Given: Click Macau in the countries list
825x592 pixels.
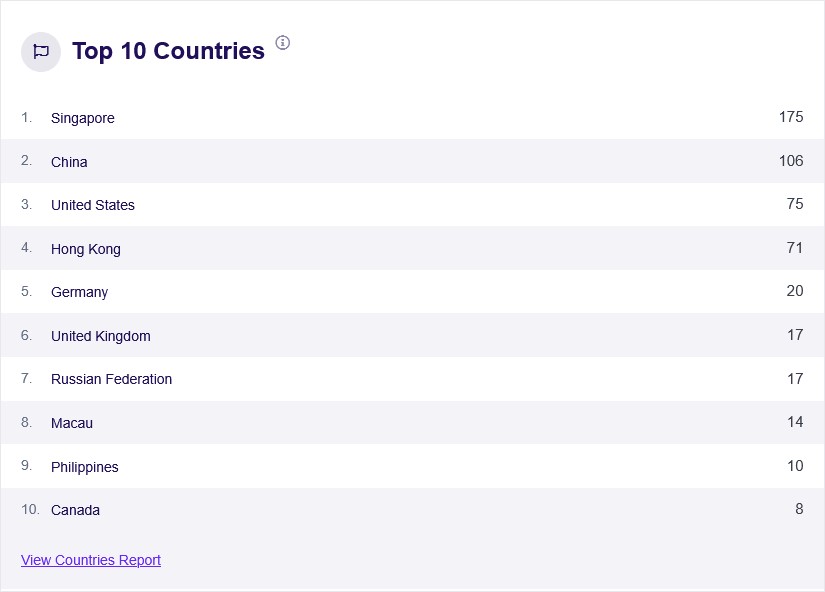Looking at the screenshot, I should [x=72, y=423].
